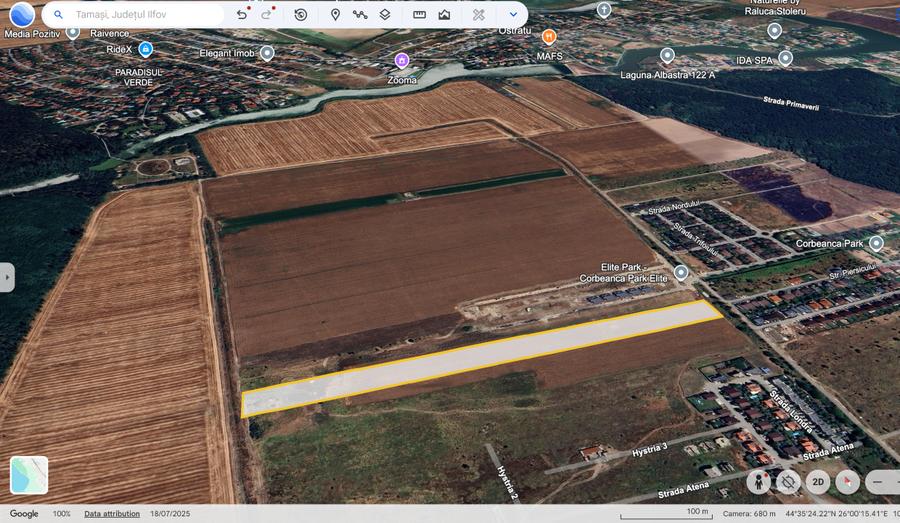The image size is (900, 523).
Task: Switch view to 2D mode
Action: [x=818, y=482]
